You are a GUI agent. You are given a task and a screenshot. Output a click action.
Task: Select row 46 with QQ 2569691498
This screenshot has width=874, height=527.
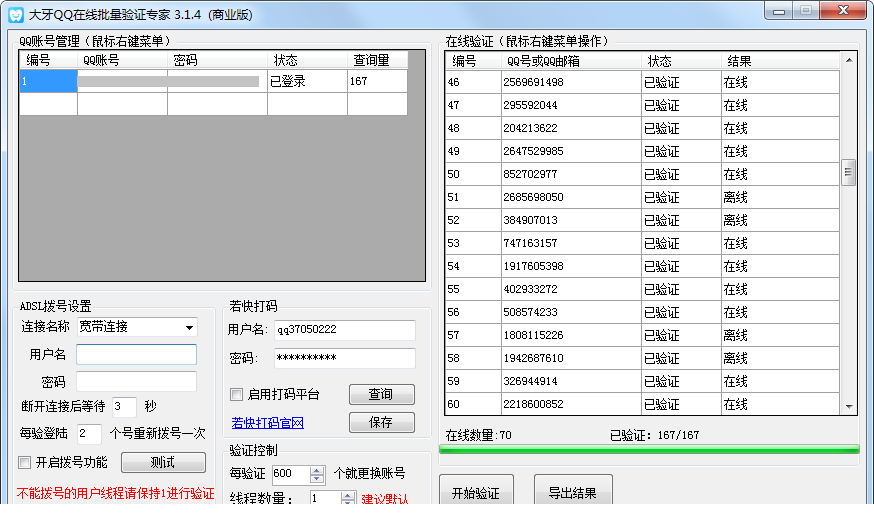pos(643,83)
